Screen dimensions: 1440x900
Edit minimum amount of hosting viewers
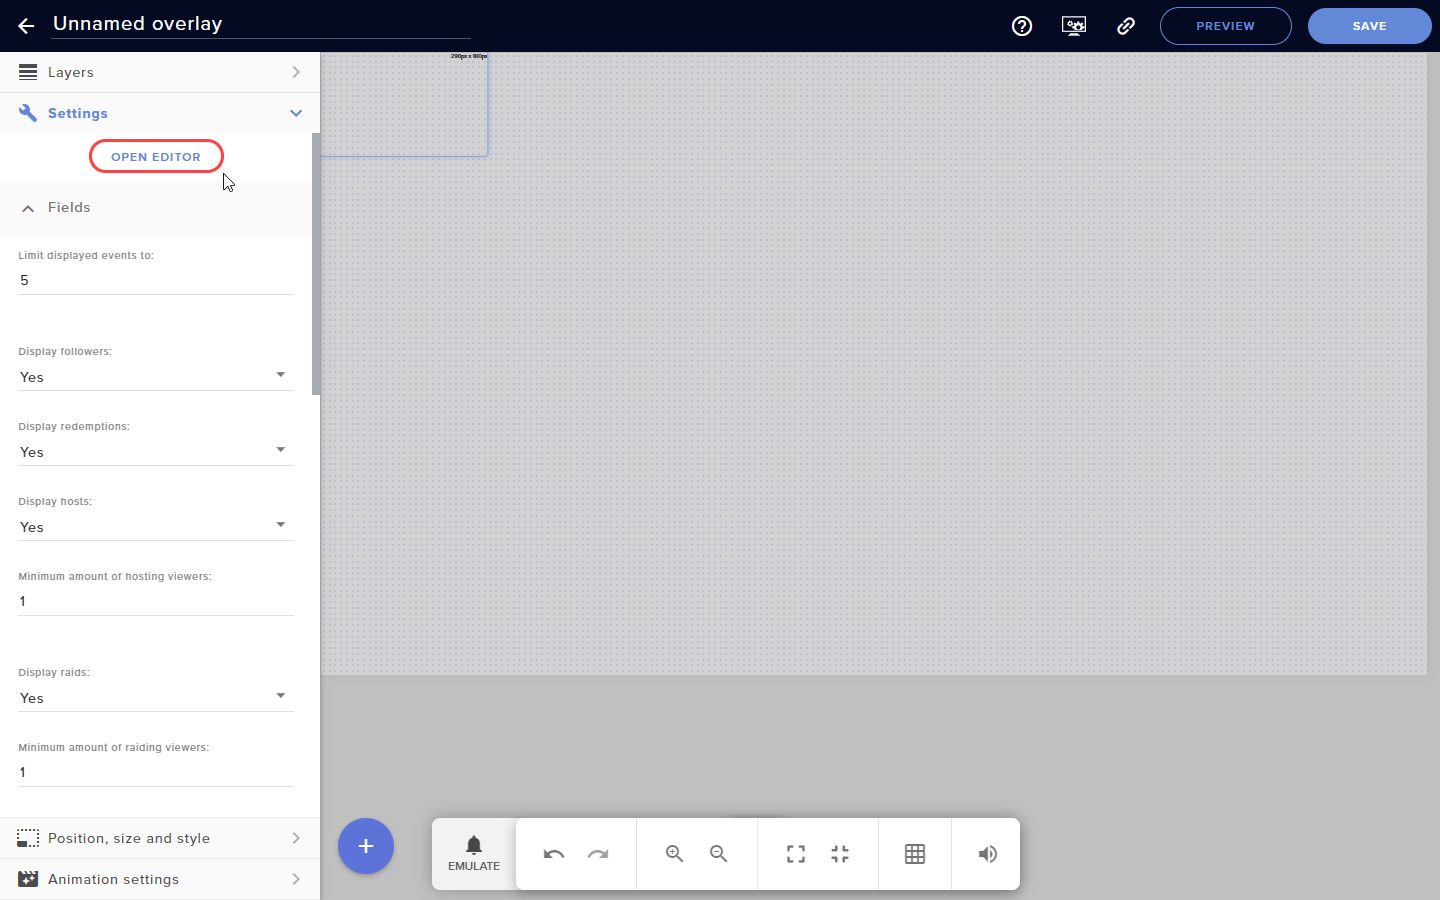156,602
